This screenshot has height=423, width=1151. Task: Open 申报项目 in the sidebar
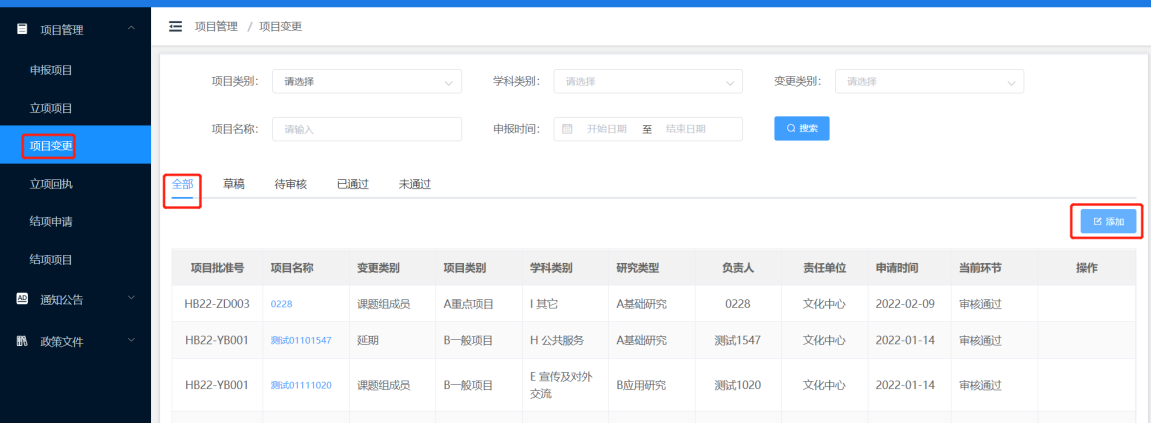(51, 70)
